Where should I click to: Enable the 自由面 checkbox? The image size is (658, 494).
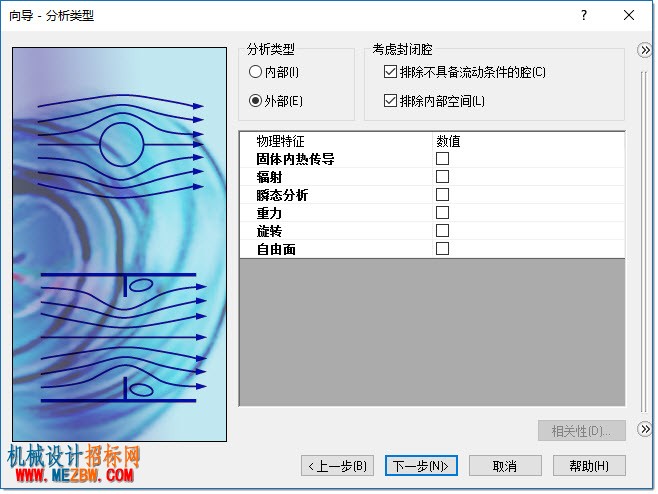click(x=442, y=249)
